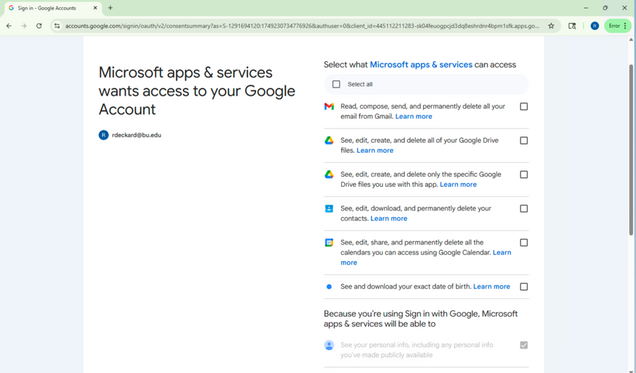Click the Drive icon beside specific files permission
Viewport: 636px width, 373px height.
coord(329,175)
